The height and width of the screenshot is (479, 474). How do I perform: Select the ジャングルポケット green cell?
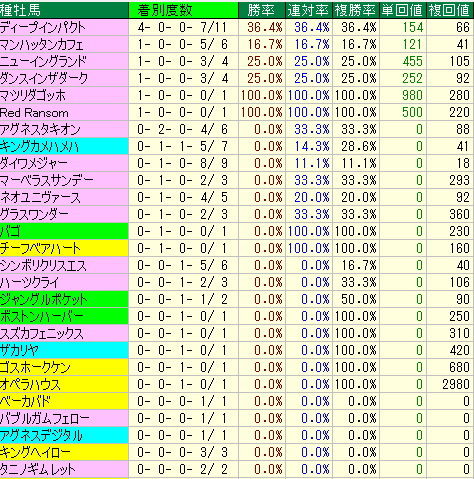coord(64,299)
